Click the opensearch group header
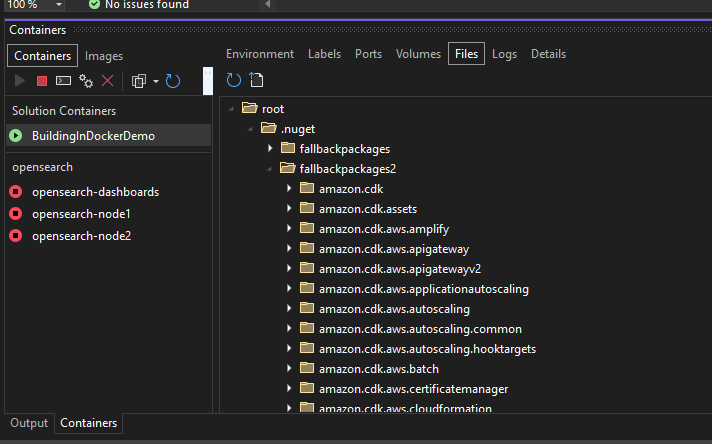The image size is (712, 444). click(x=42, y=167)
